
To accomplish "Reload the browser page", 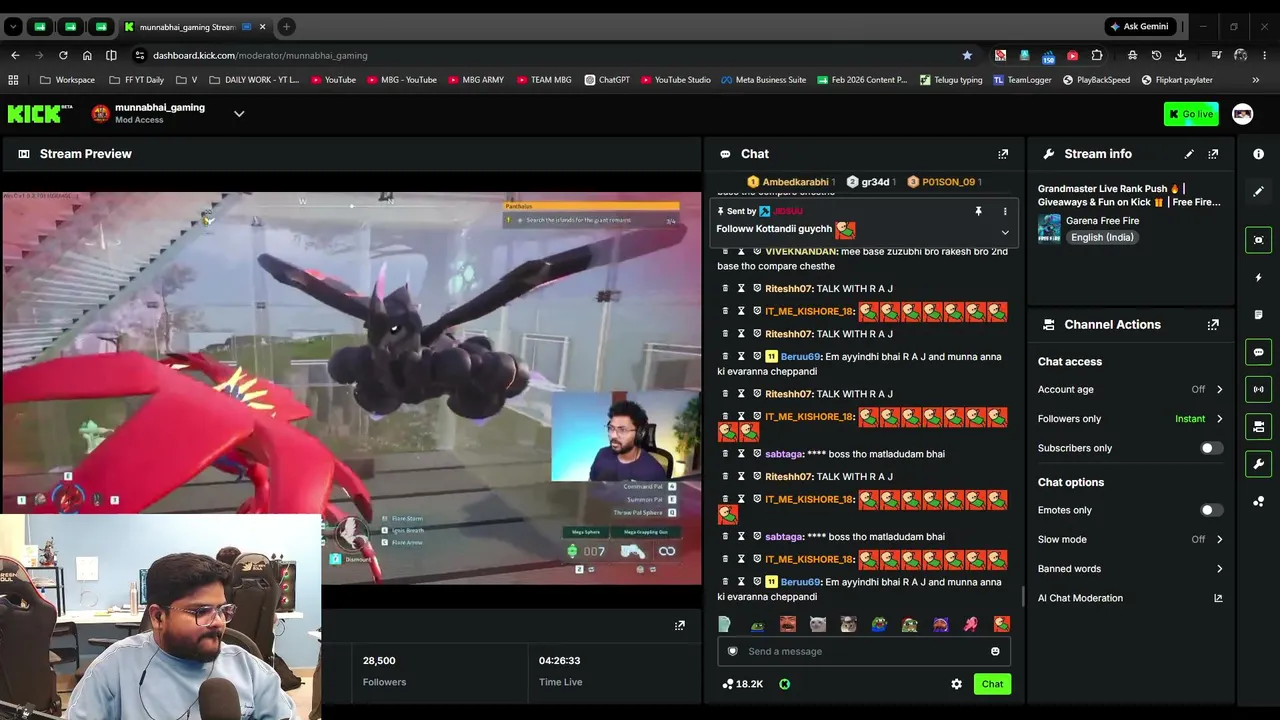I will point(63,55).
